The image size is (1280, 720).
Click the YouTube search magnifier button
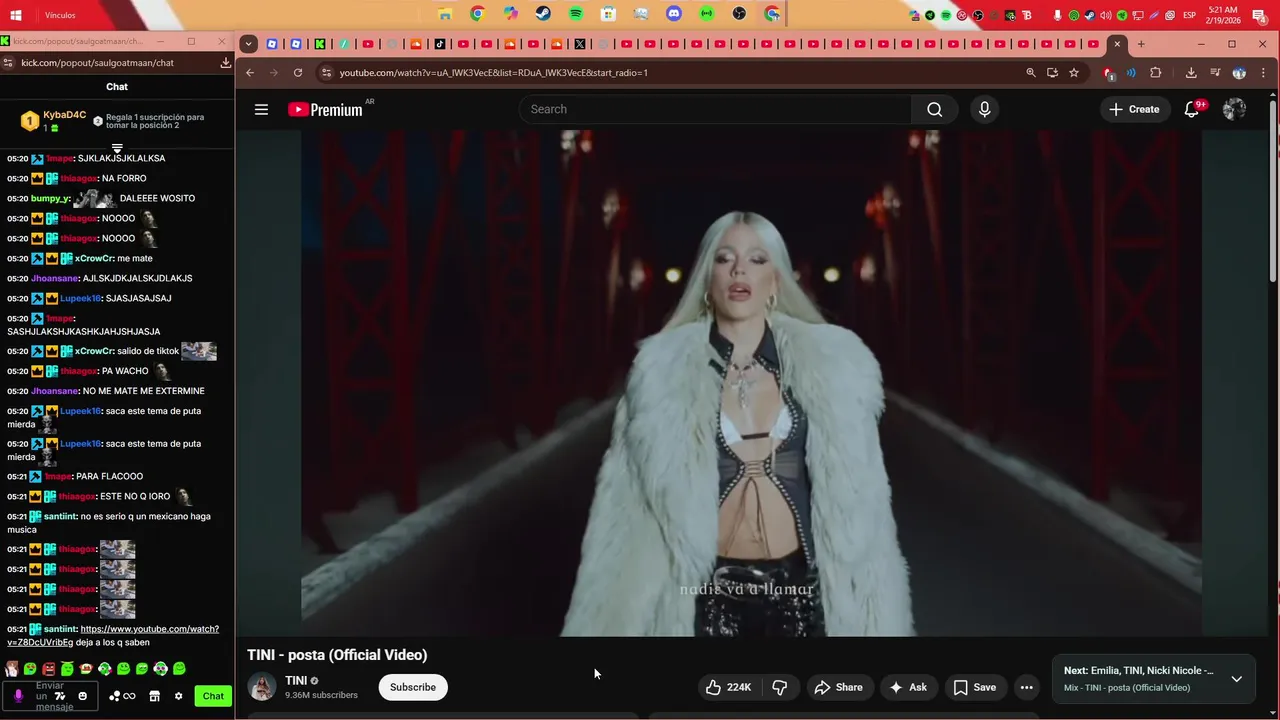(x=934, y=110)
